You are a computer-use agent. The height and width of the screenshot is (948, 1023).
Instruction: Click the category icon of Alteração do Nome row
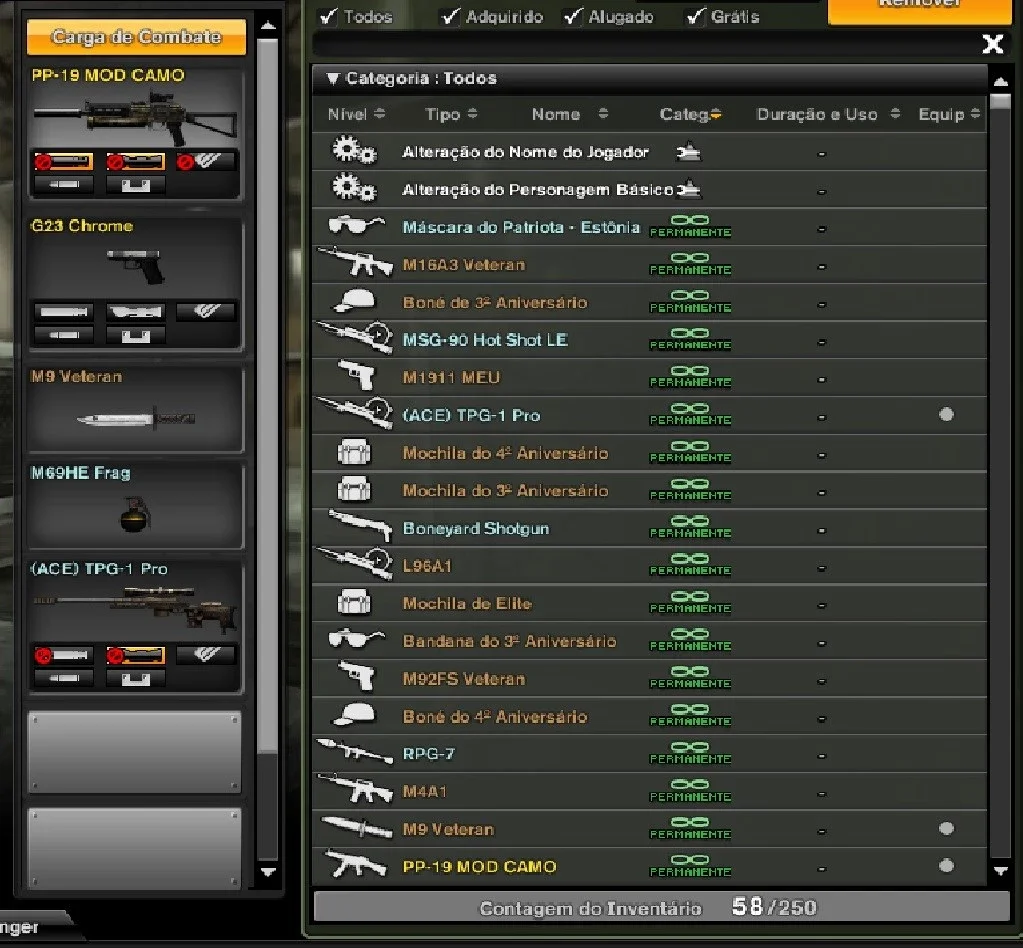point(688,152)
